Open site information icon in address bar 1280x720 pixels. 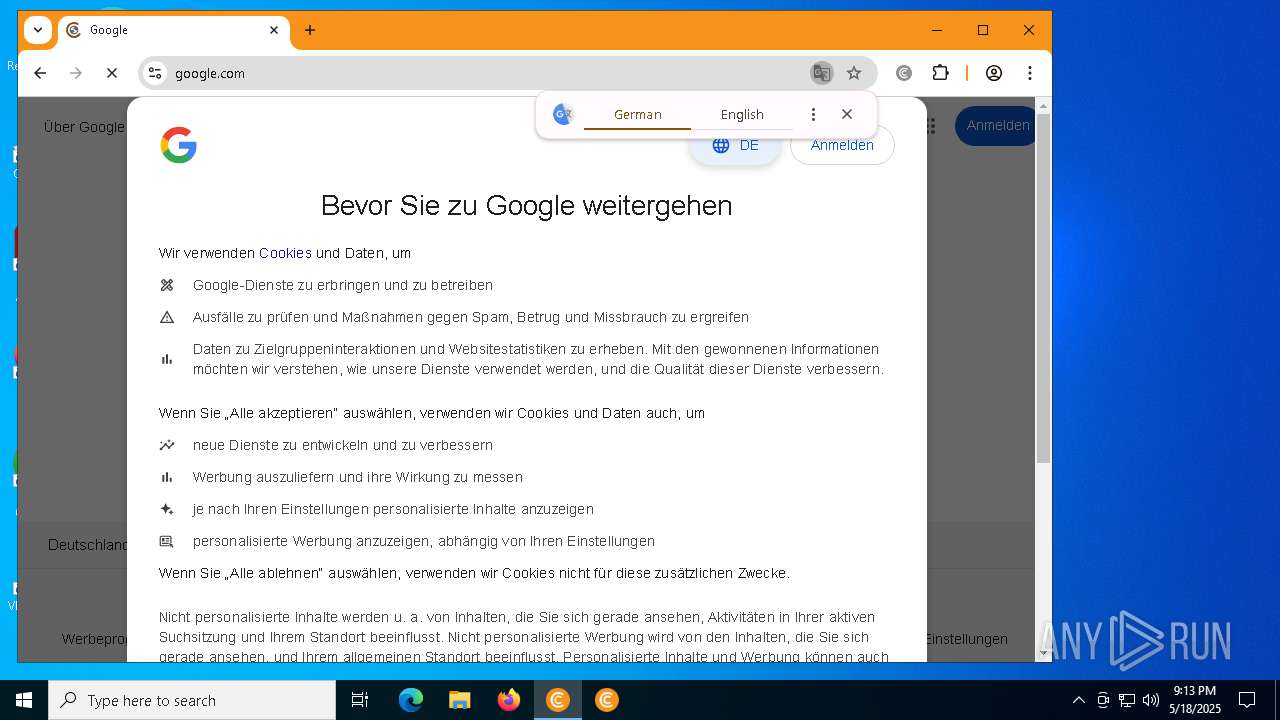154,73
